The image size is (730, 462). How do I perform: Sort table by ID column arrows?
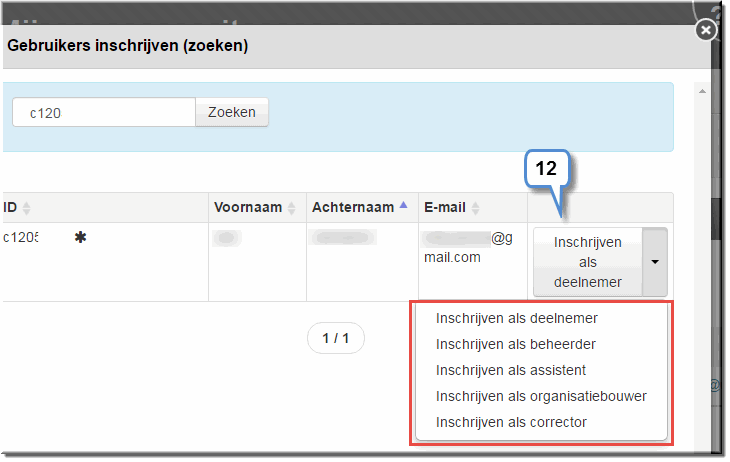[27, 208]
